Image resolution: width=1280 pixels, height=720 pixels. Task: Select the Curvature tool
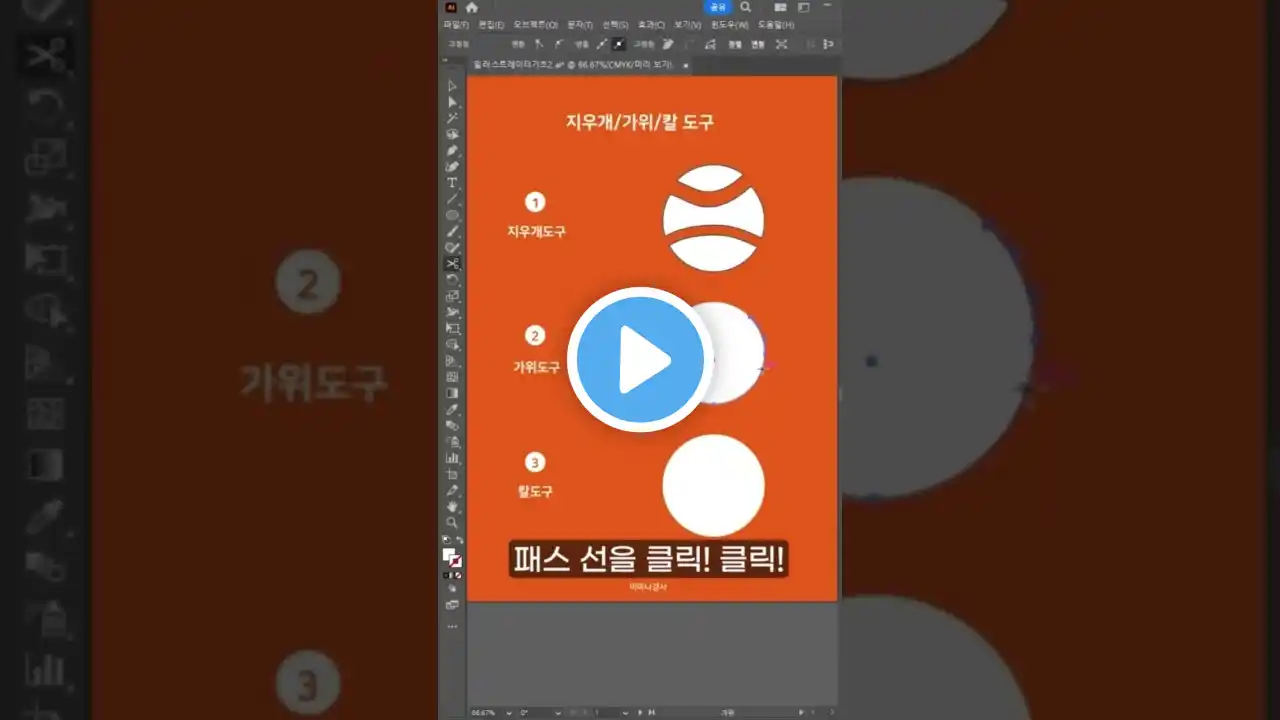click(453, 166)
